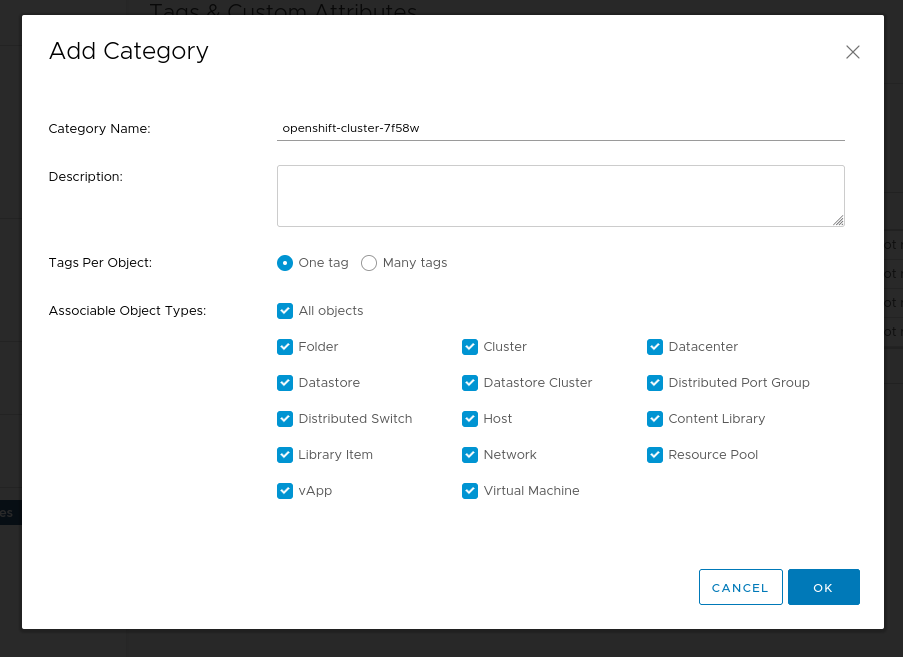Disable the Distributed Port Group checkbox
The height and width of the screenshot is (657, 903).
(655, 383)
